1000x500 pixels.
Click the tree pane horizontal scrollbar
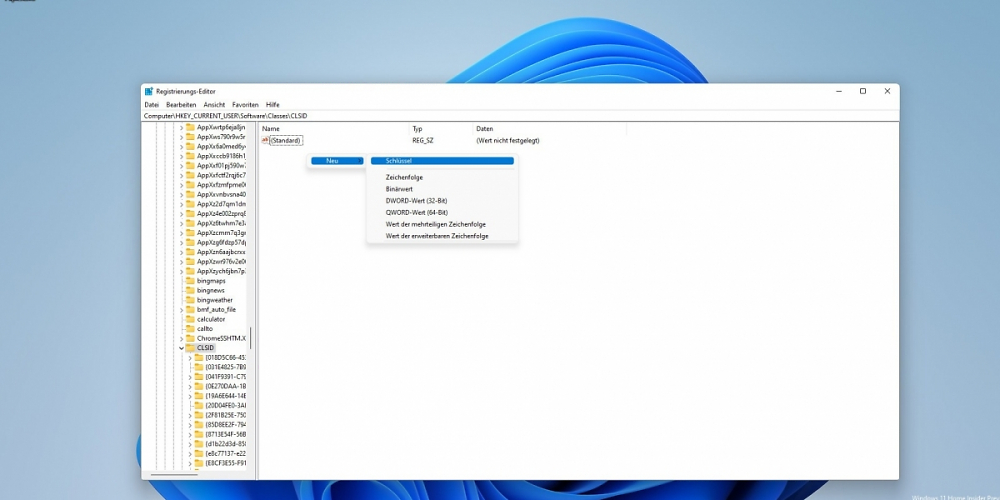(x=174, y=474)
